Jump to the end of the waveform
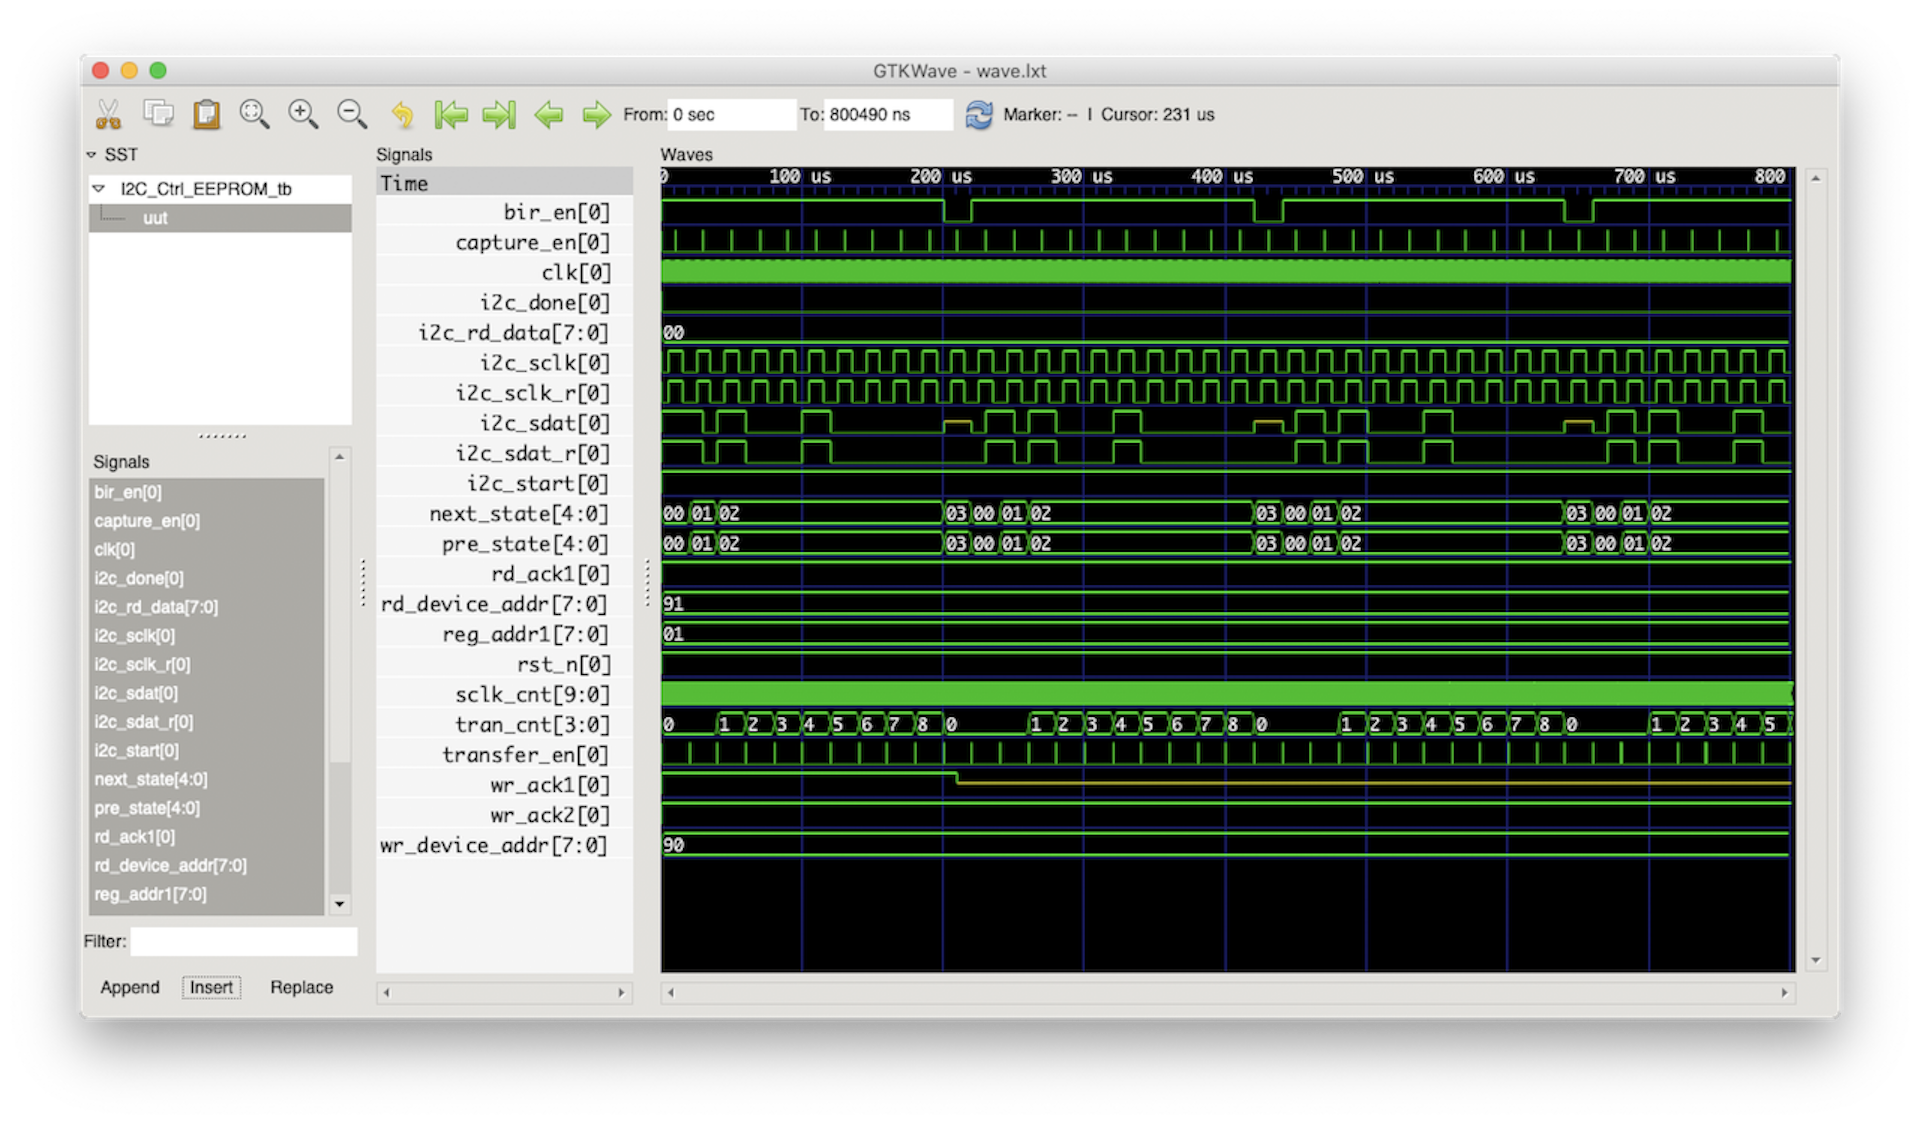1920x1124 pixels. (x=498, y=114)
